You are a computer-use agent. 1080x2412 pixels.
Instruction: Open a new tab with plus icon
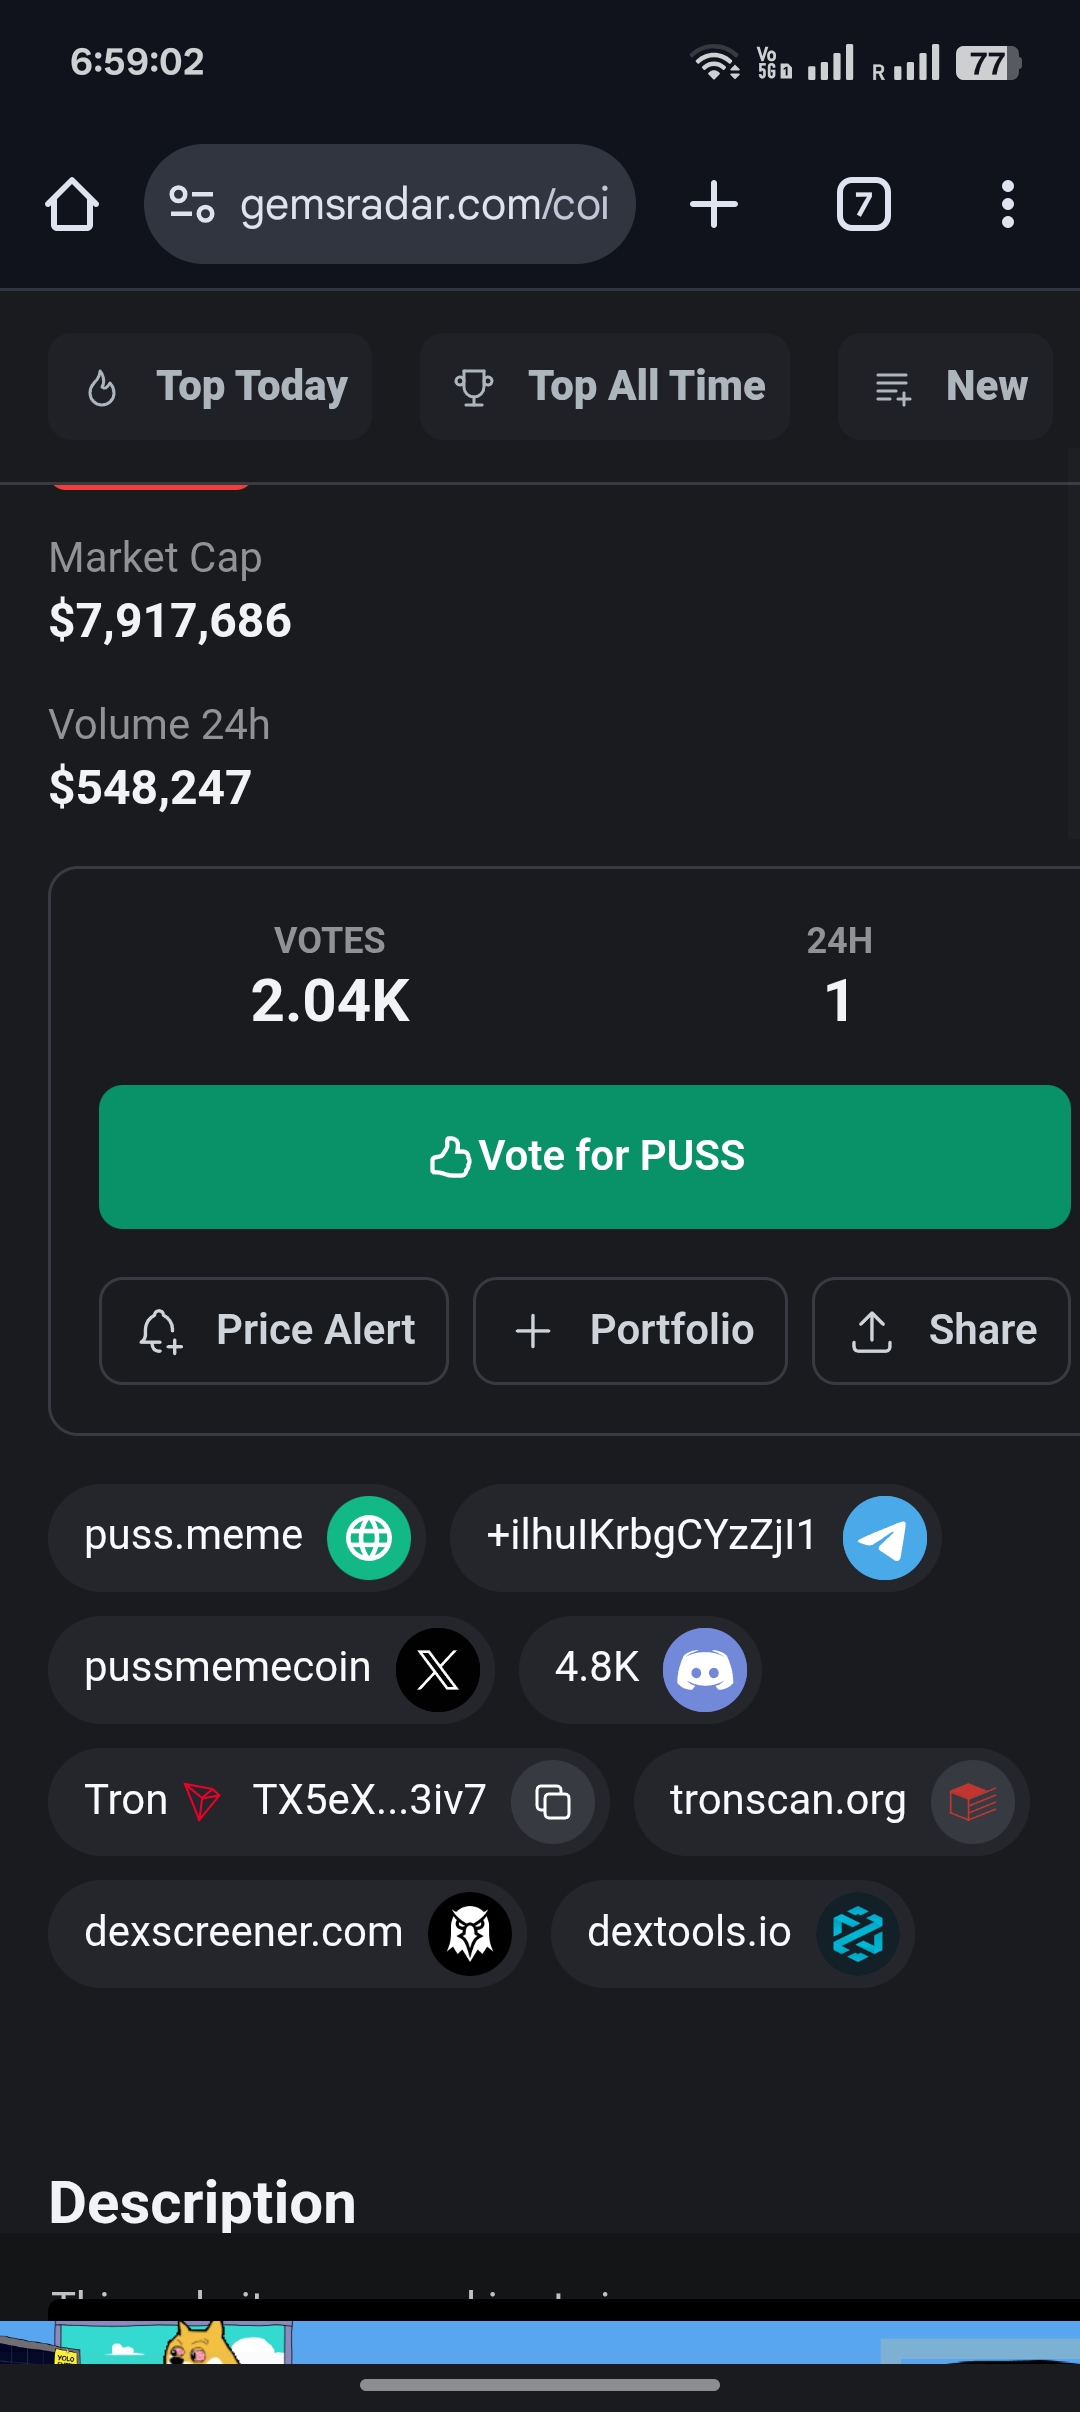click(x=714, y=204)
